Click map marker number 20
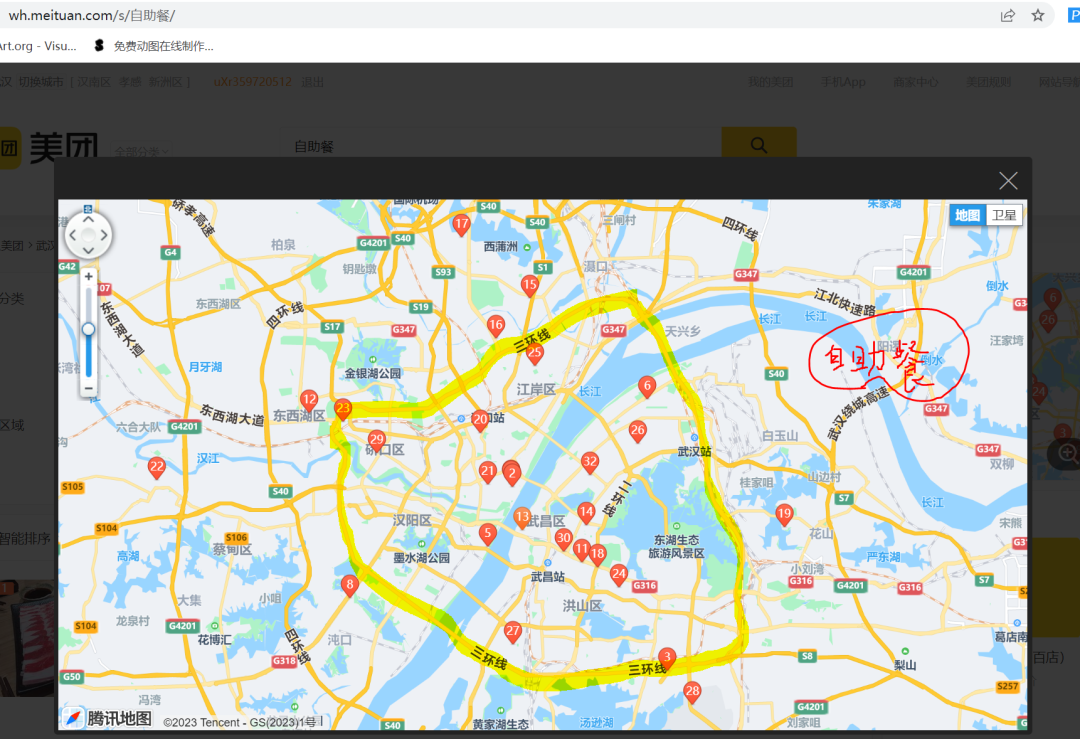Viewport: 1080px width, 739px height. point(480,420)
